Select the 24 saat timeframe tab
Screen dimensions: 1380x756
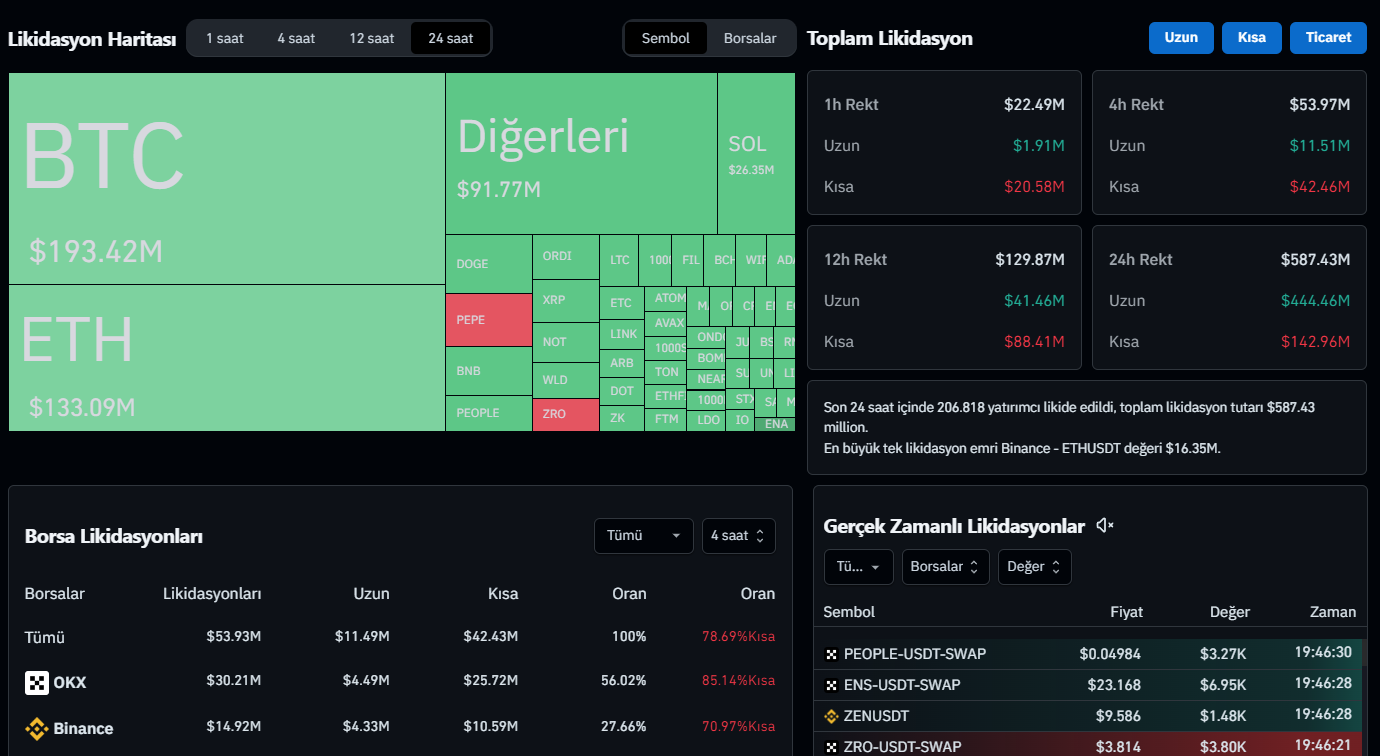pos(450,38)
